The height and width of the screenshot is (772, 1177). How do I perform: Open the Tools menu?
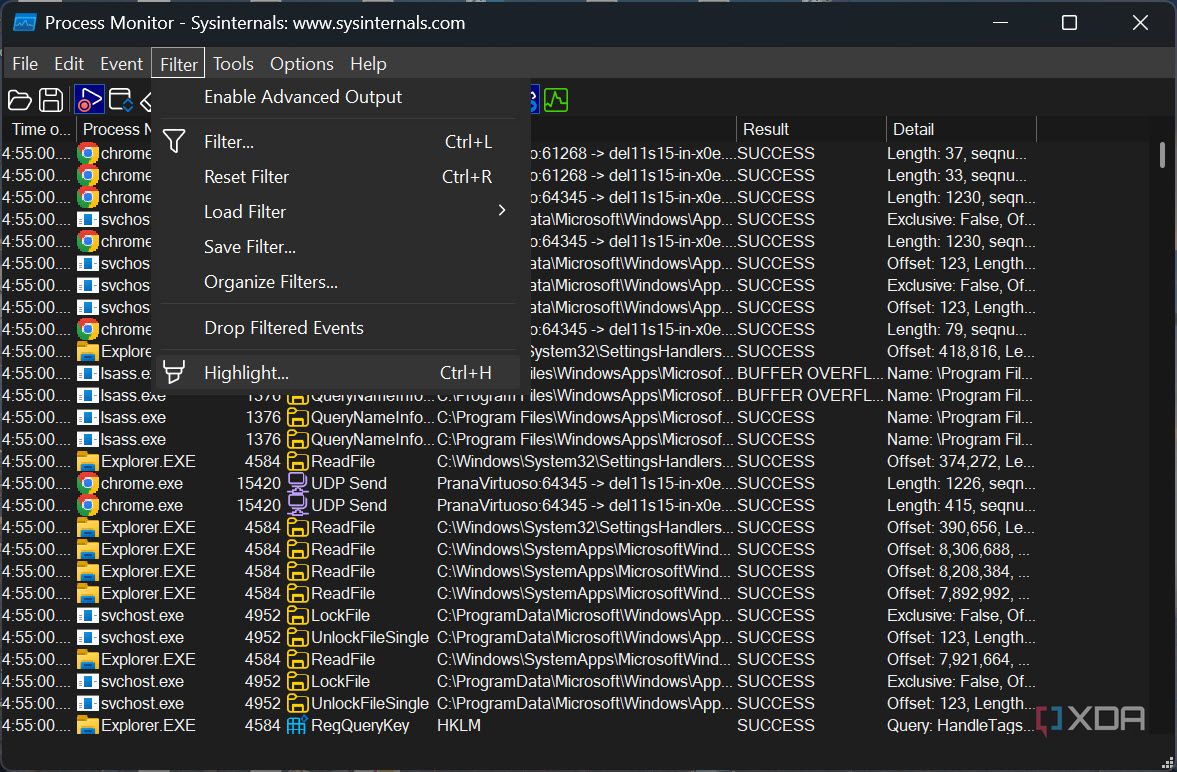pos(233,63)
